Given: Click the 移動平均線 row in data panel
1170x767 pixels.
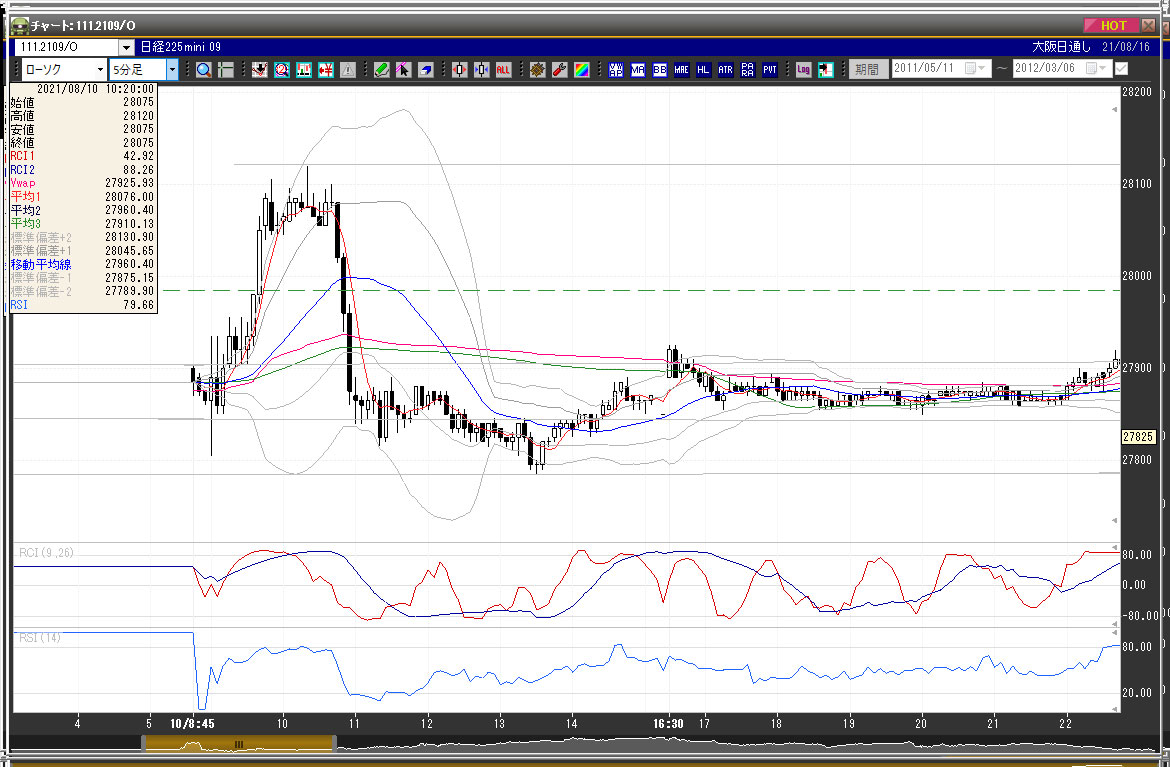Looking at the screenshot, I should pyautogui.click(x=82, y=264).
